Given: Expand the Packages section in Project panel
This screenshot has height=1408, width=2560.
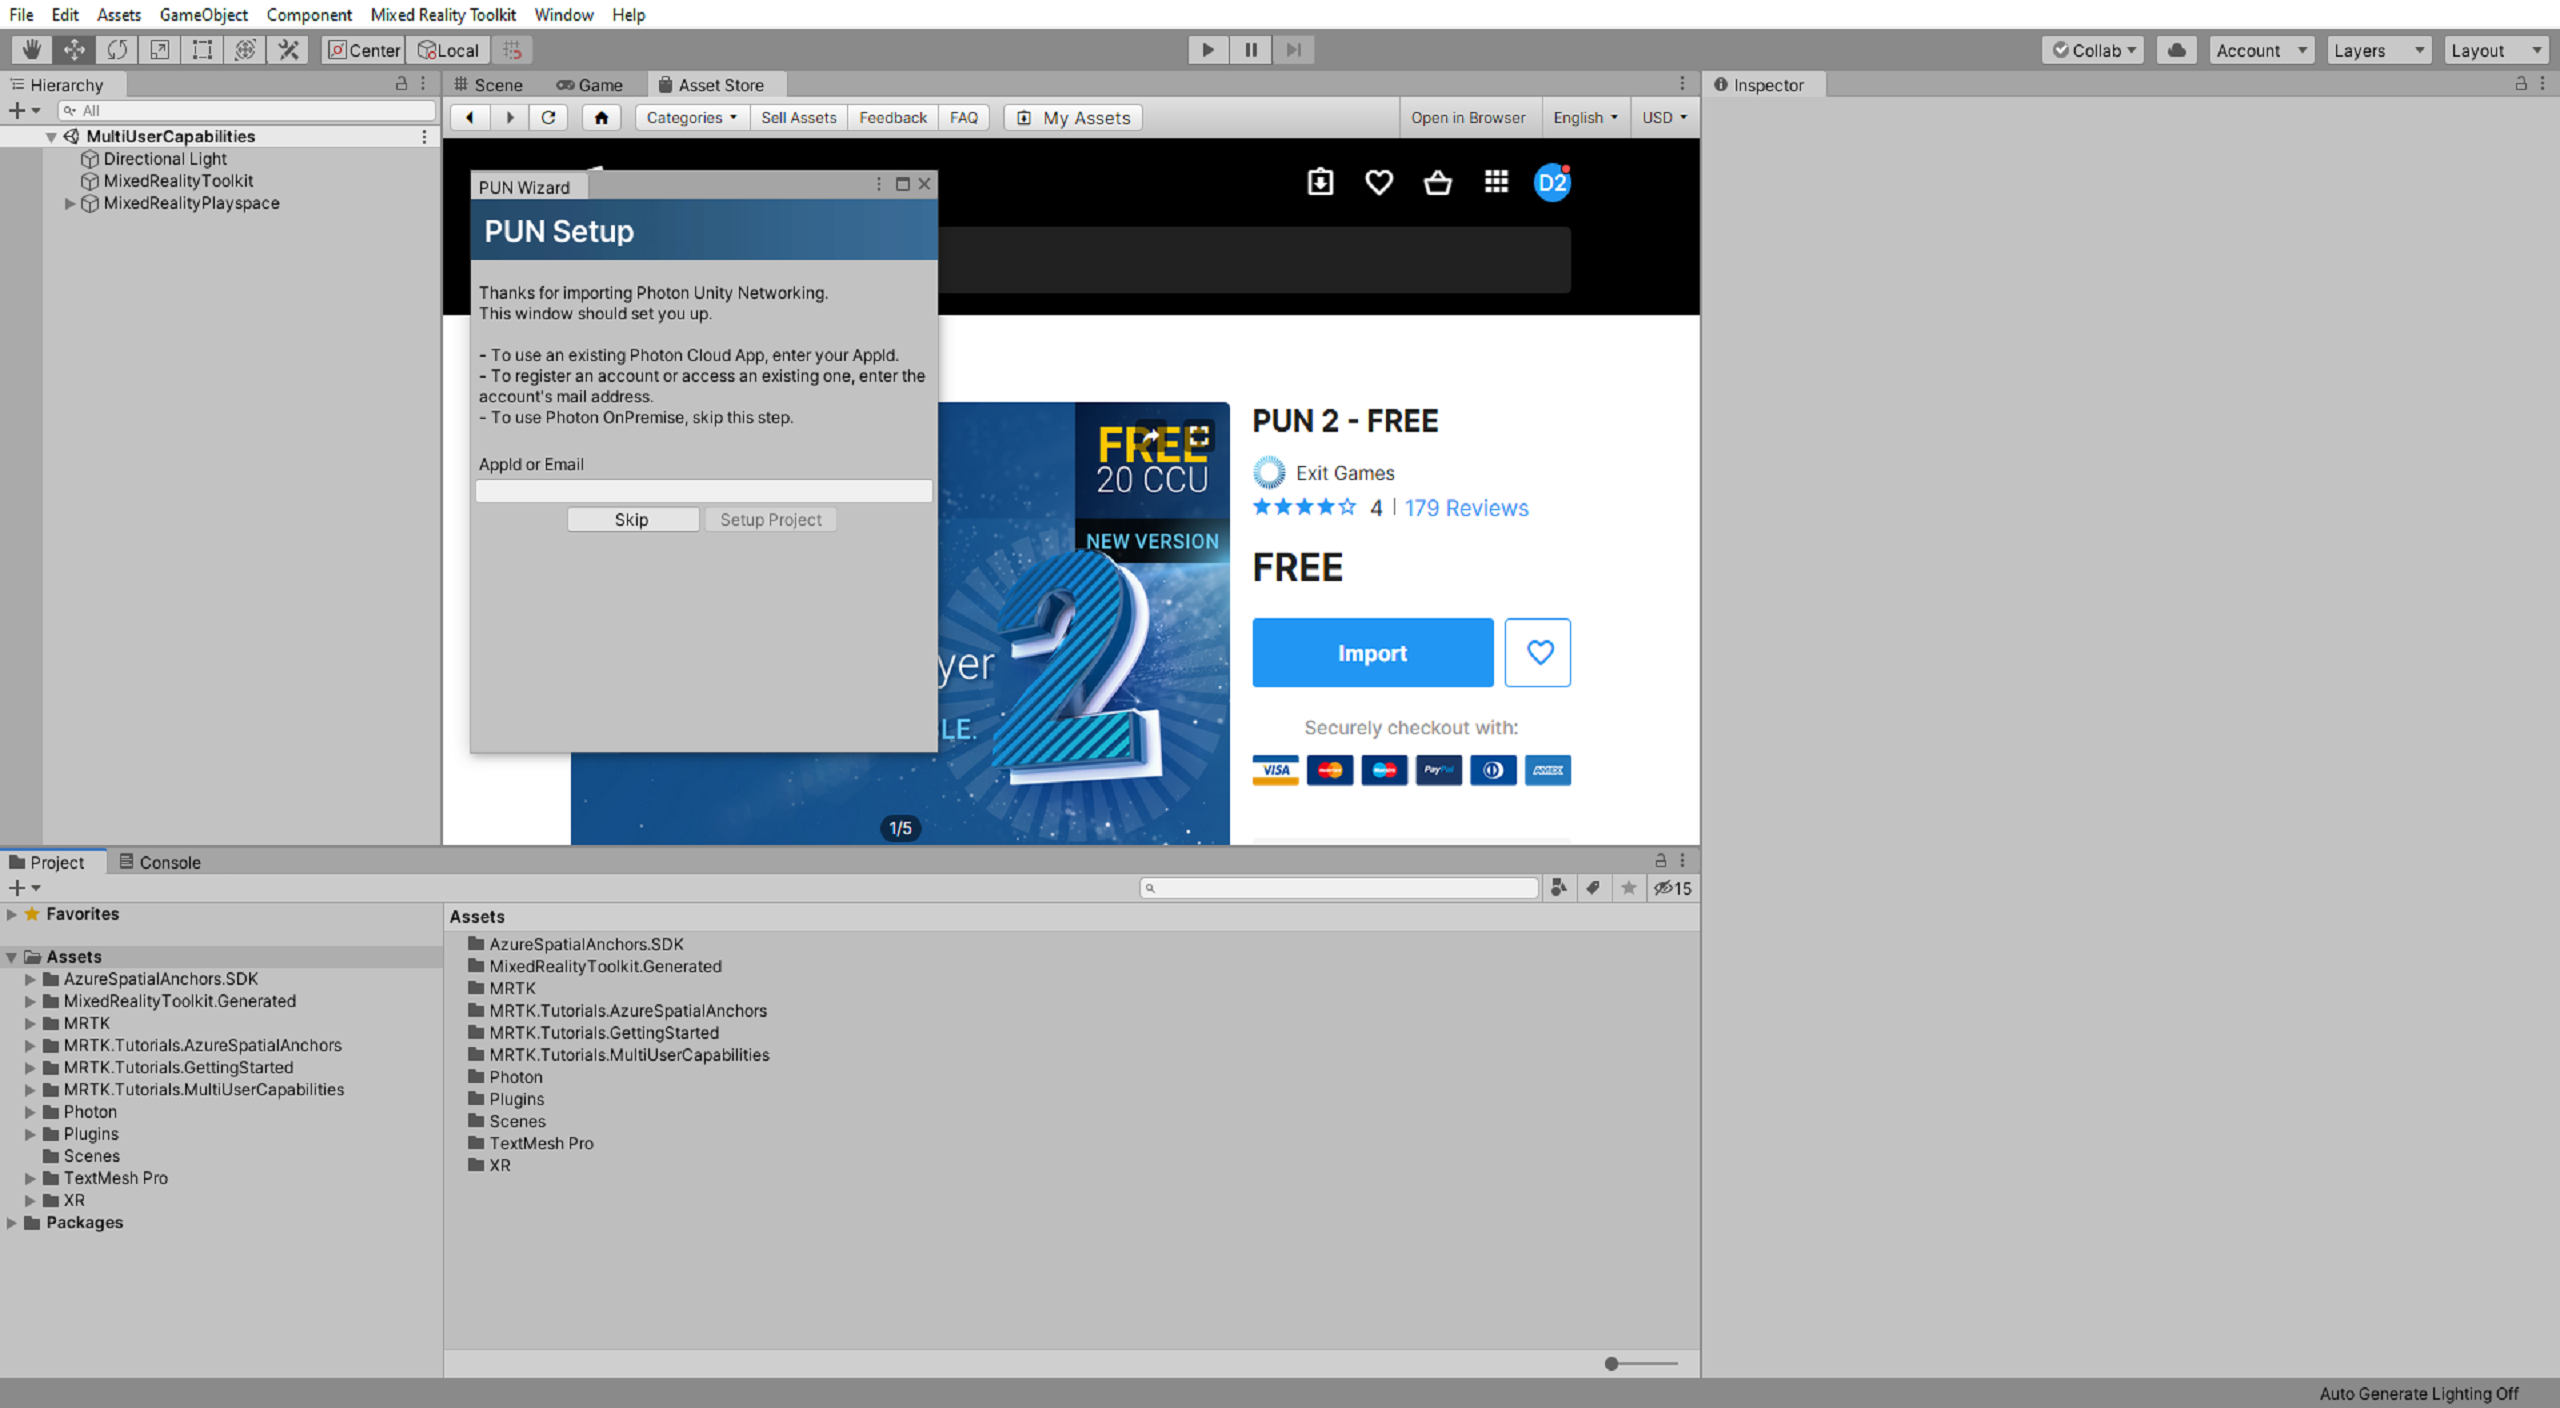Looking at the screenshot, I should 16,1222.
